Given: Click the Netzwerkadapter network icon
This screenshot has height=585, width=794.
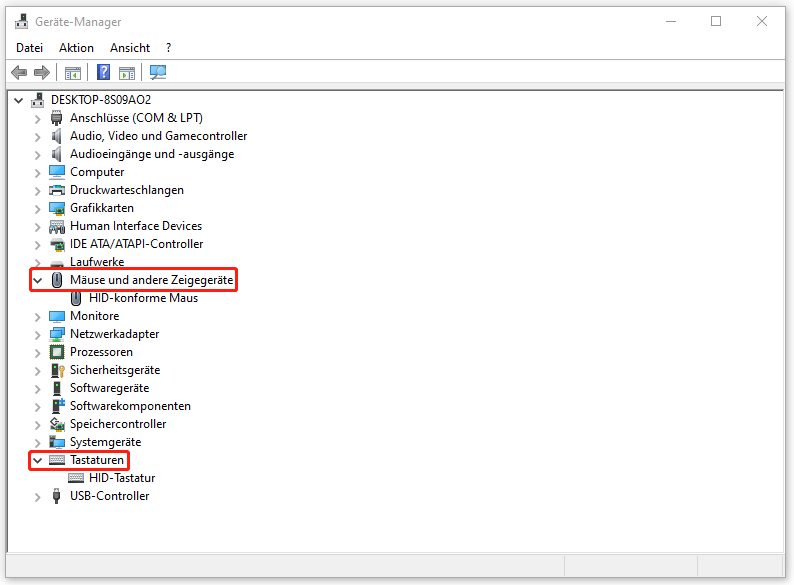Looking at the screenshot, I should (57, 334).
